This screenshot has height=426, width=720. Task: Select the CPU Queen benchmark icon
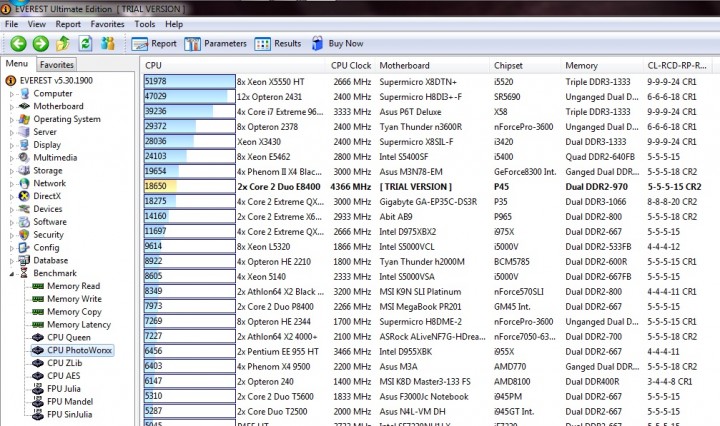[38, 337]
